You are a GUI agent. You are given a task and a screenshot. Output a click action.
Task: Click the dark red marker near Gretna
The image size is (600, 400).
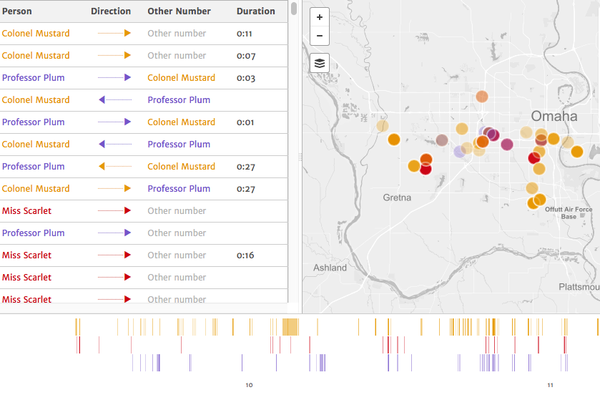pyautogui.click(x=425, y=169)
